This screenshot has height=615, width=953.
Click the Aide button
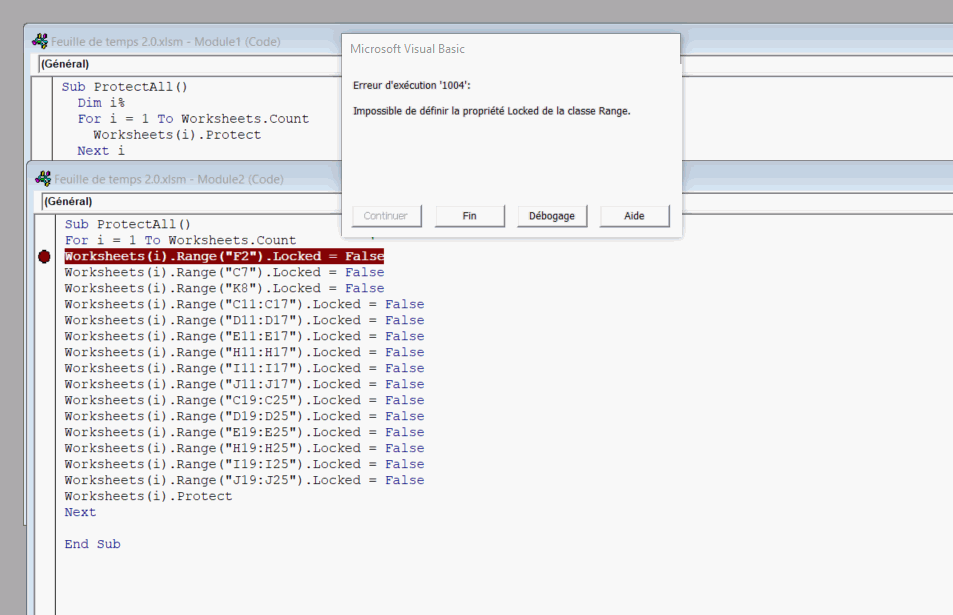coord(635,216)
